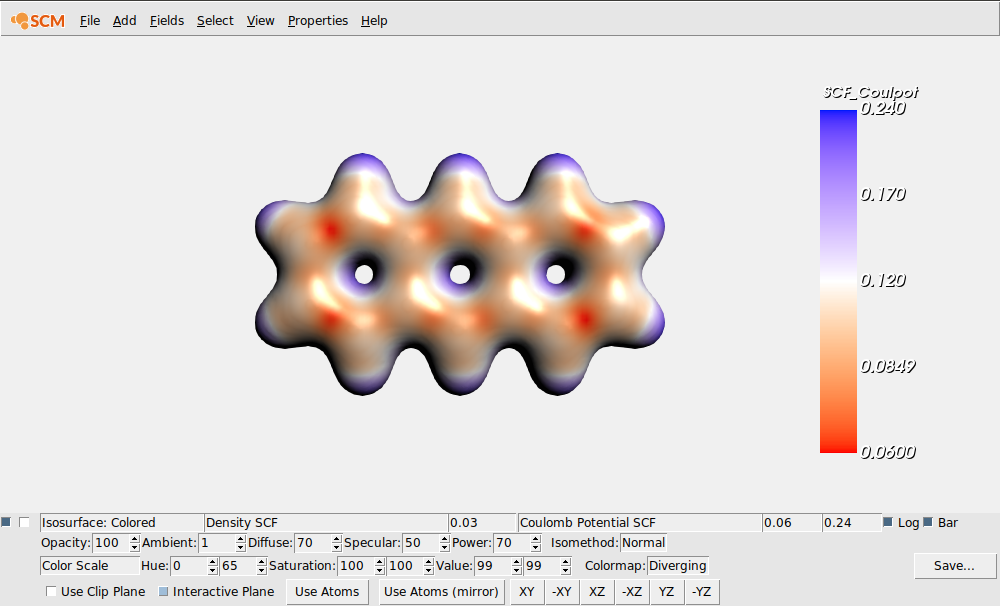Enable the Log scale checkbox

pos(890,521)
